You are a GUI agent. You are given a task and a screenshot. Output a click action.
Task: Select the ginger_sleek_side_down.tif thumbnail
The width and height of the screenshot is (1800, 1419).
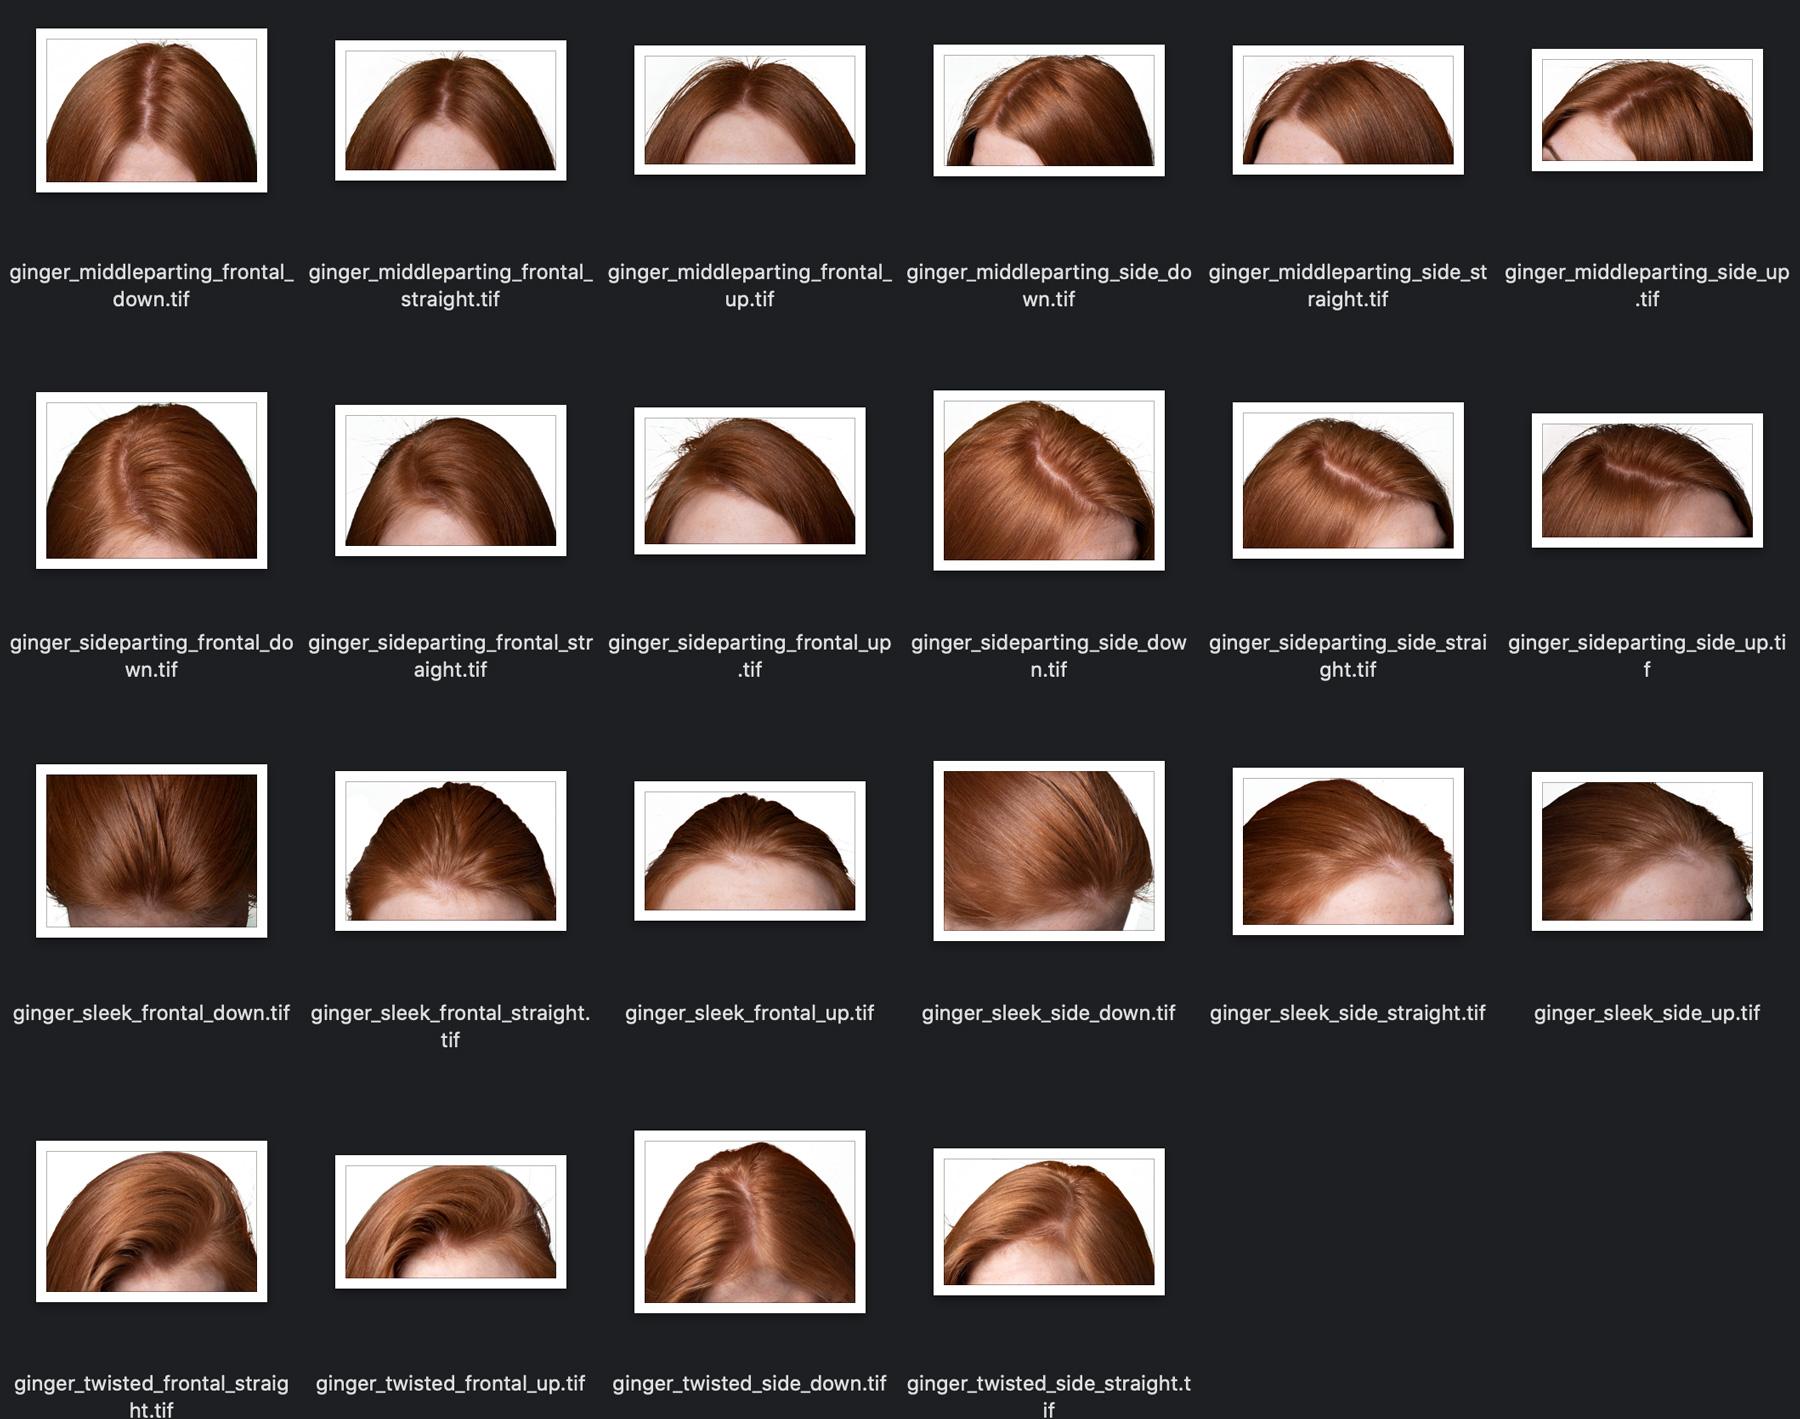(1048, 851)
